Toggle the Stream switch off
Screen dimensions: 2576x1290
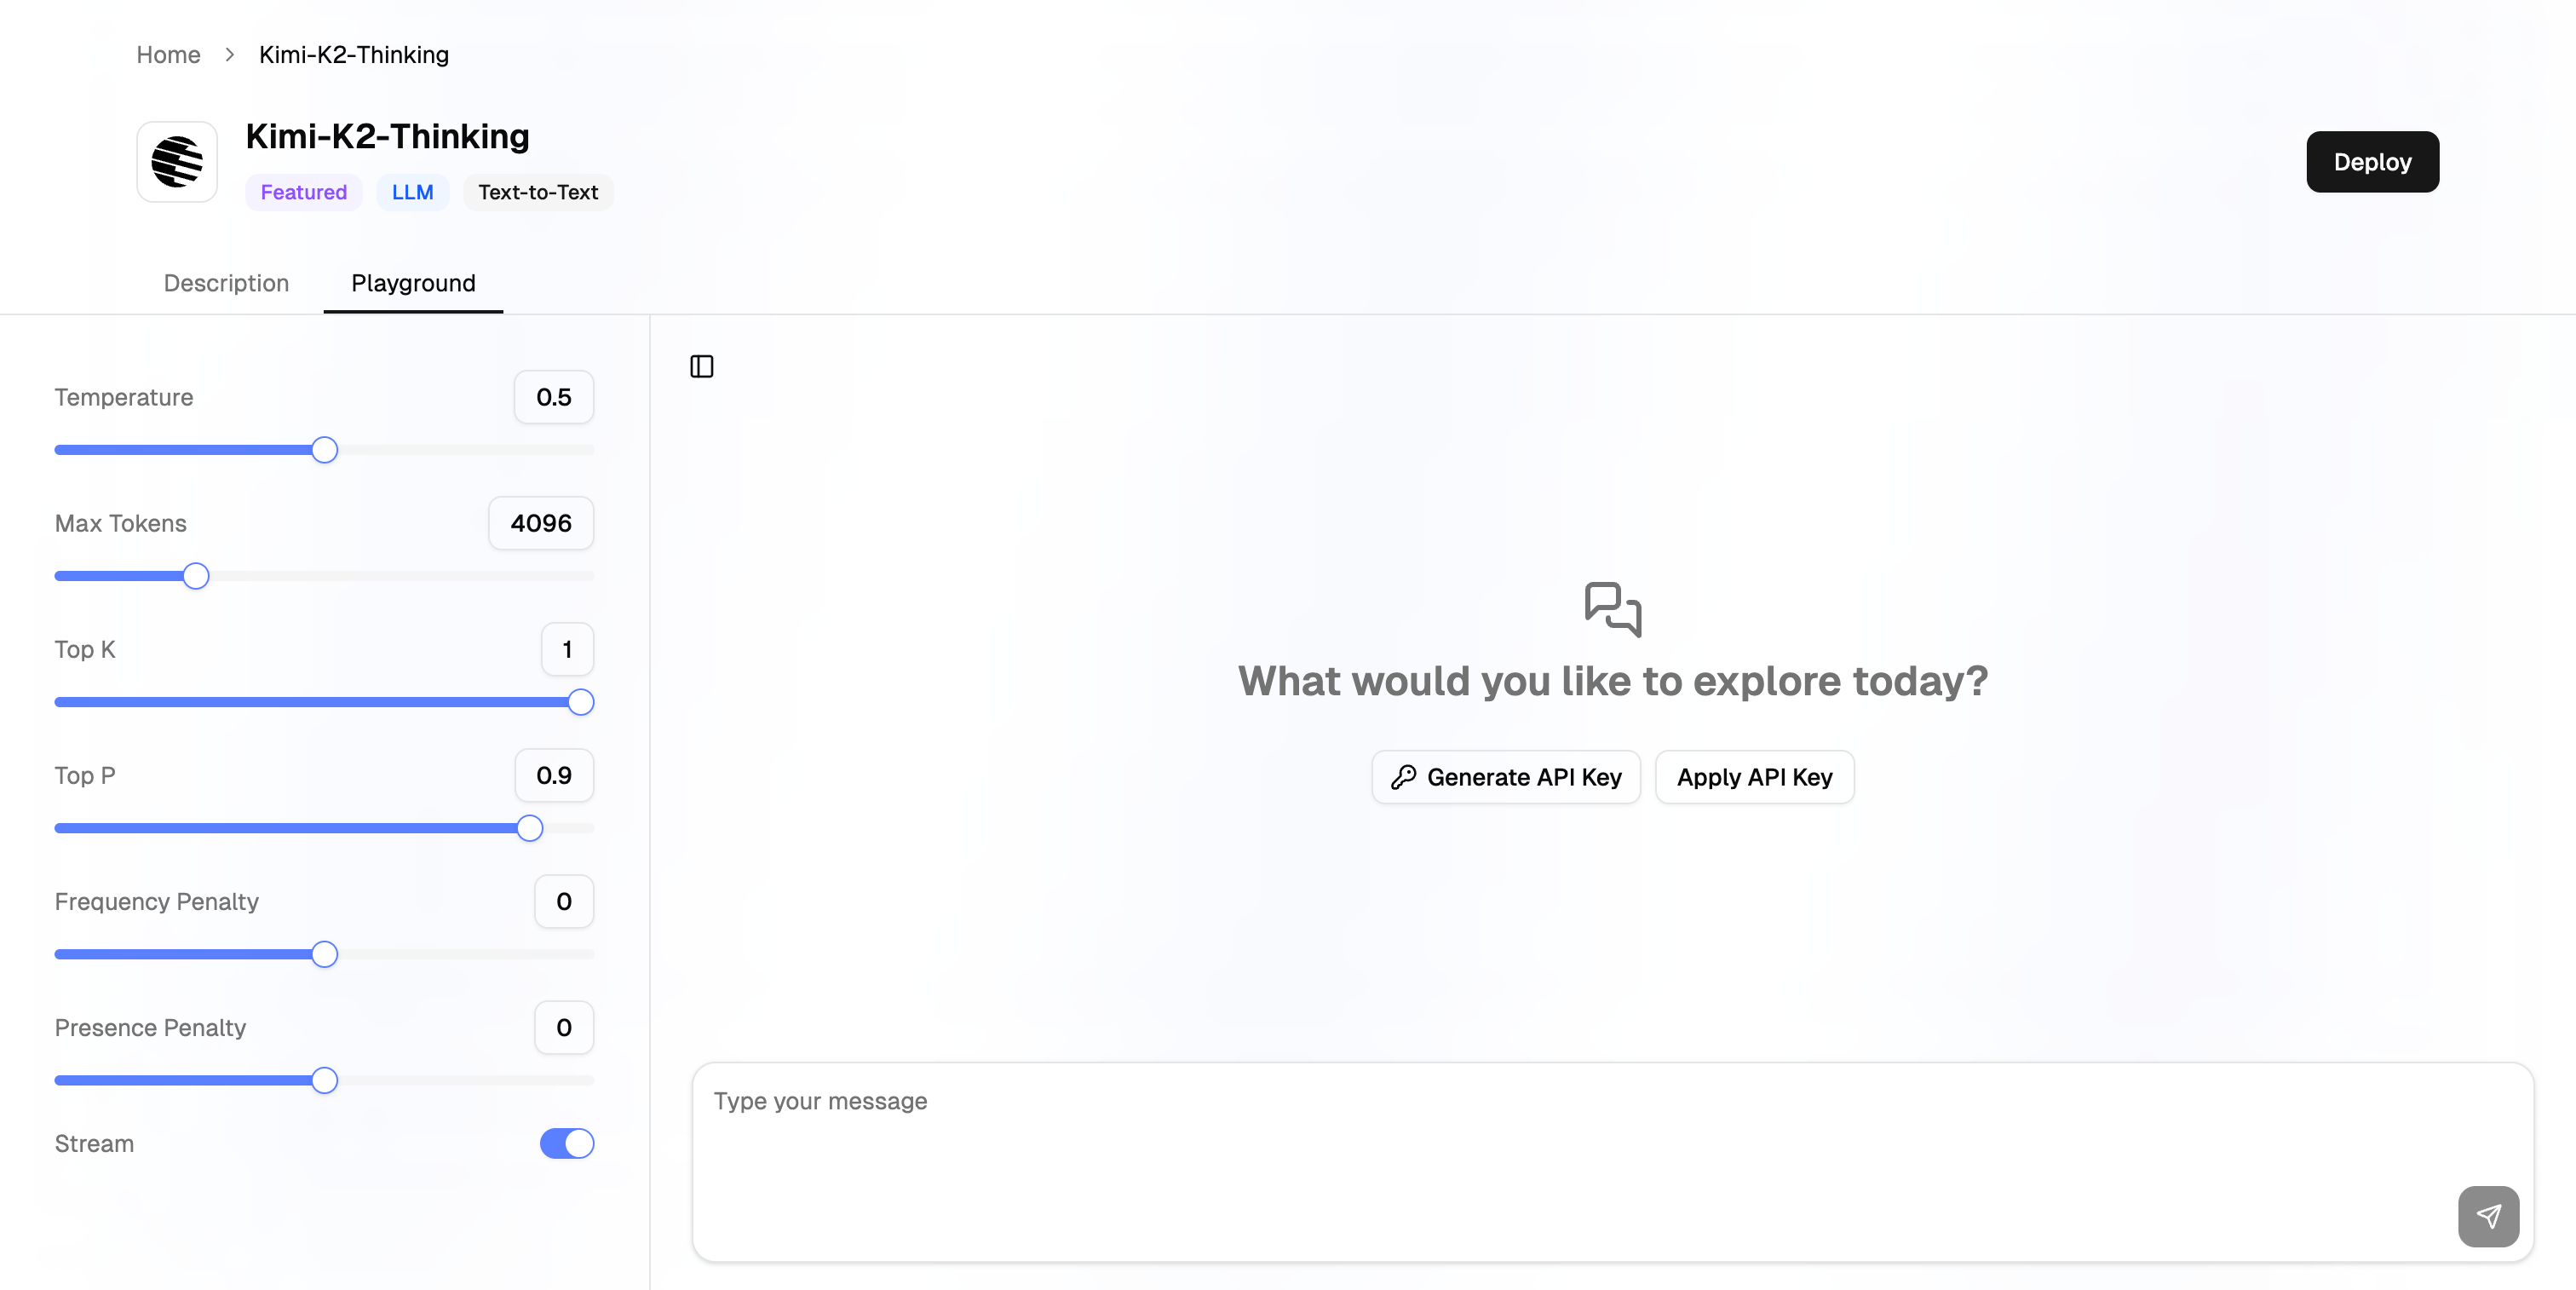[x=567, y=1143]
